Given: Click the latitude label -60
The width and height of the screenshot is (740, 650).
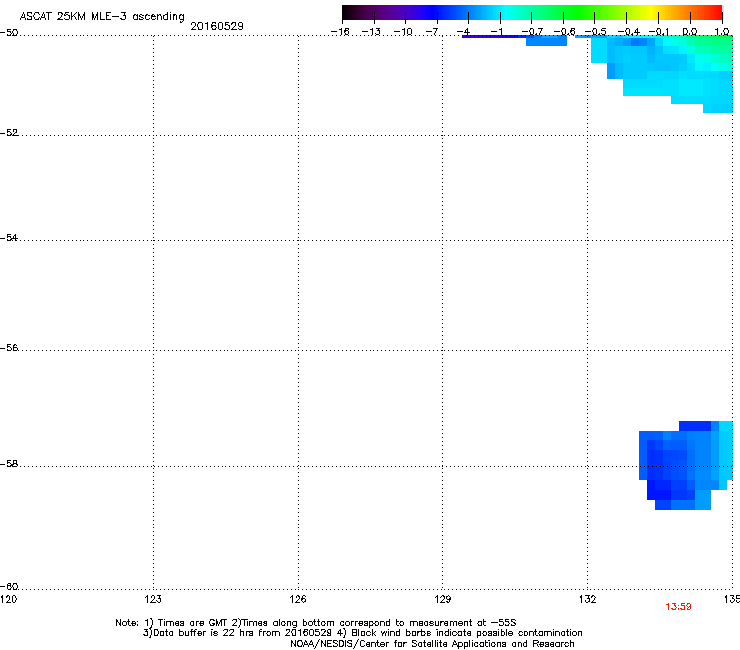Looking at the screenshot, I should click(9, 586).
